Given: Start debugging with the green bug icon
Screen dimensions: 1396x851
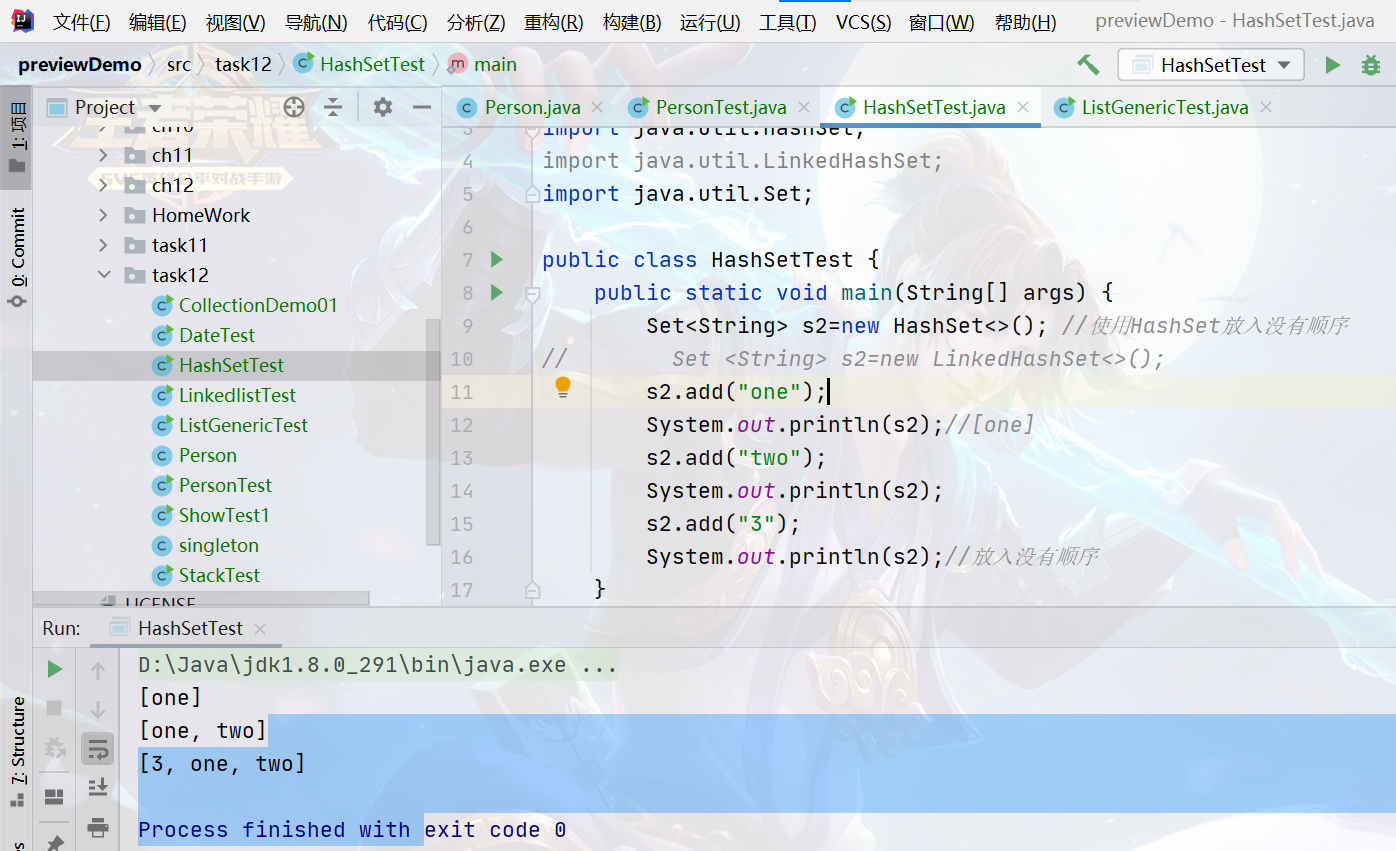Looking at the screenshot, I should [1370, 65].
